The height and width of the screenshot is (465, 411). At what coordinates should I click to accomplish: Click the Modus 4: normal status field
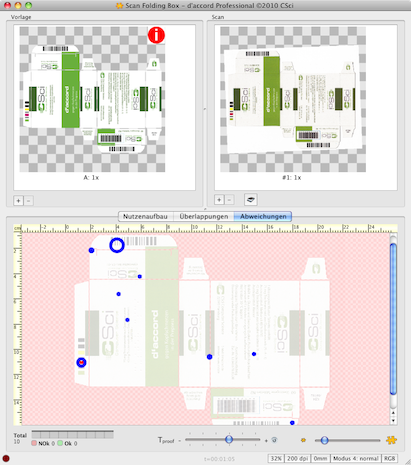point(356,458)
